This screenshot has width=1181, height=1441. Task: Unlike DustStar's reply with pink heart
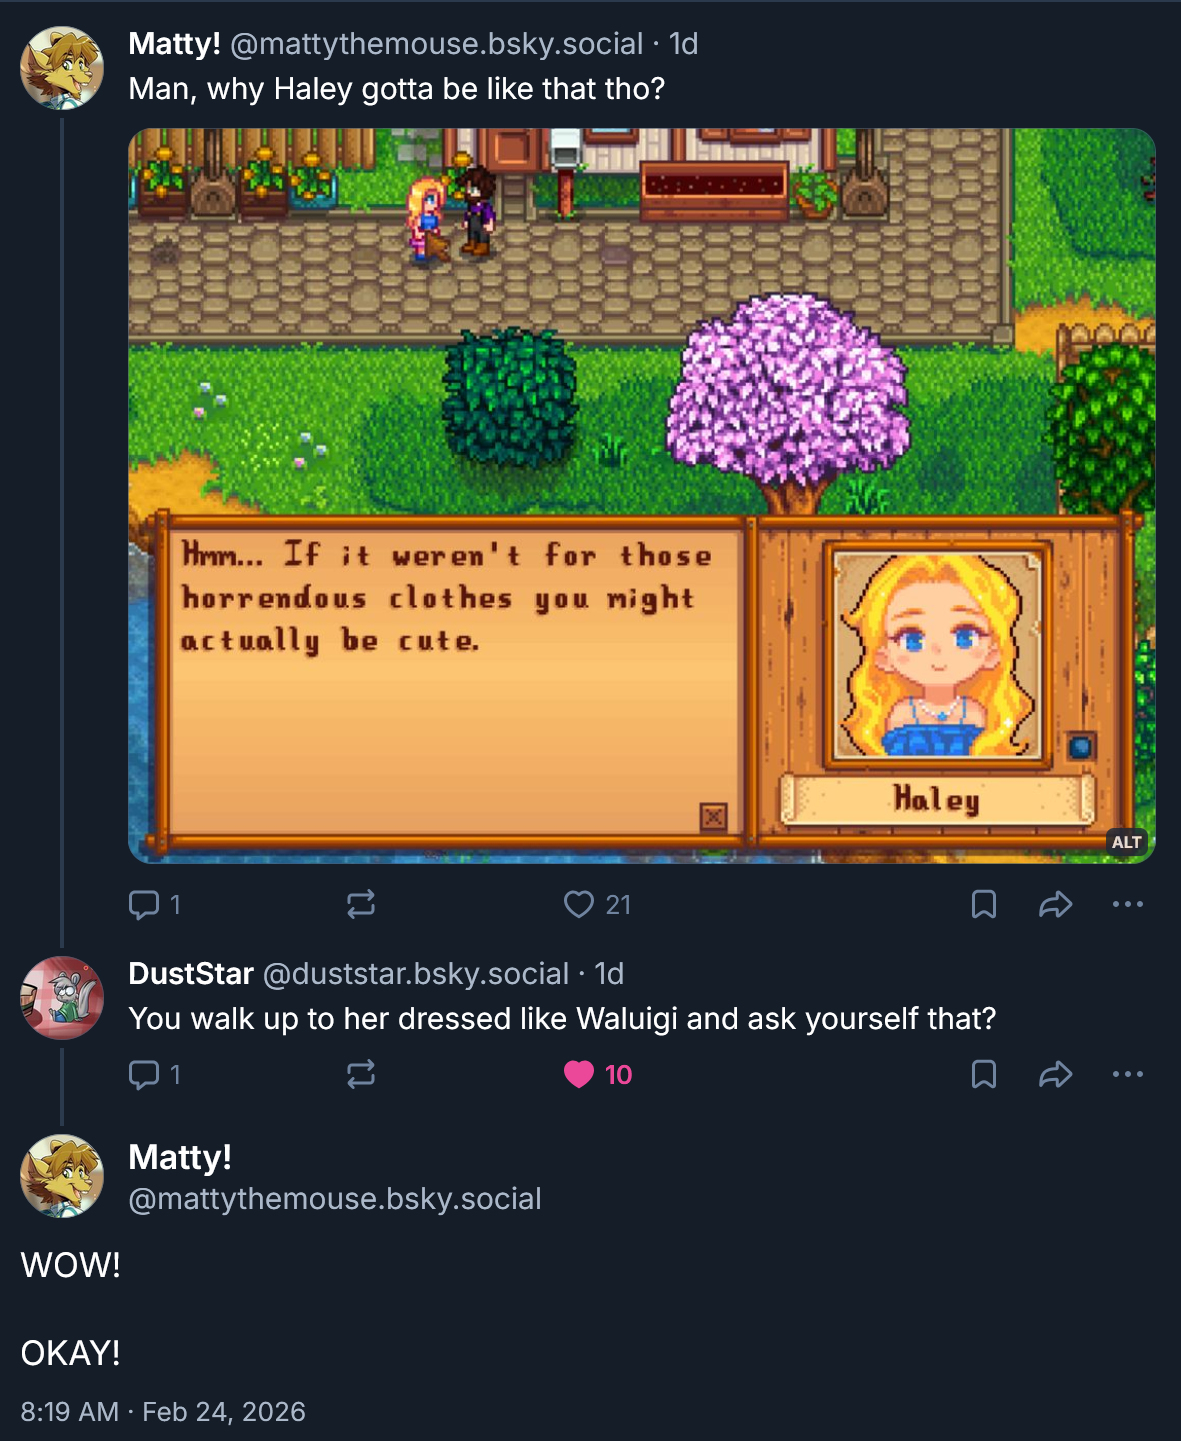(580, 1075)
